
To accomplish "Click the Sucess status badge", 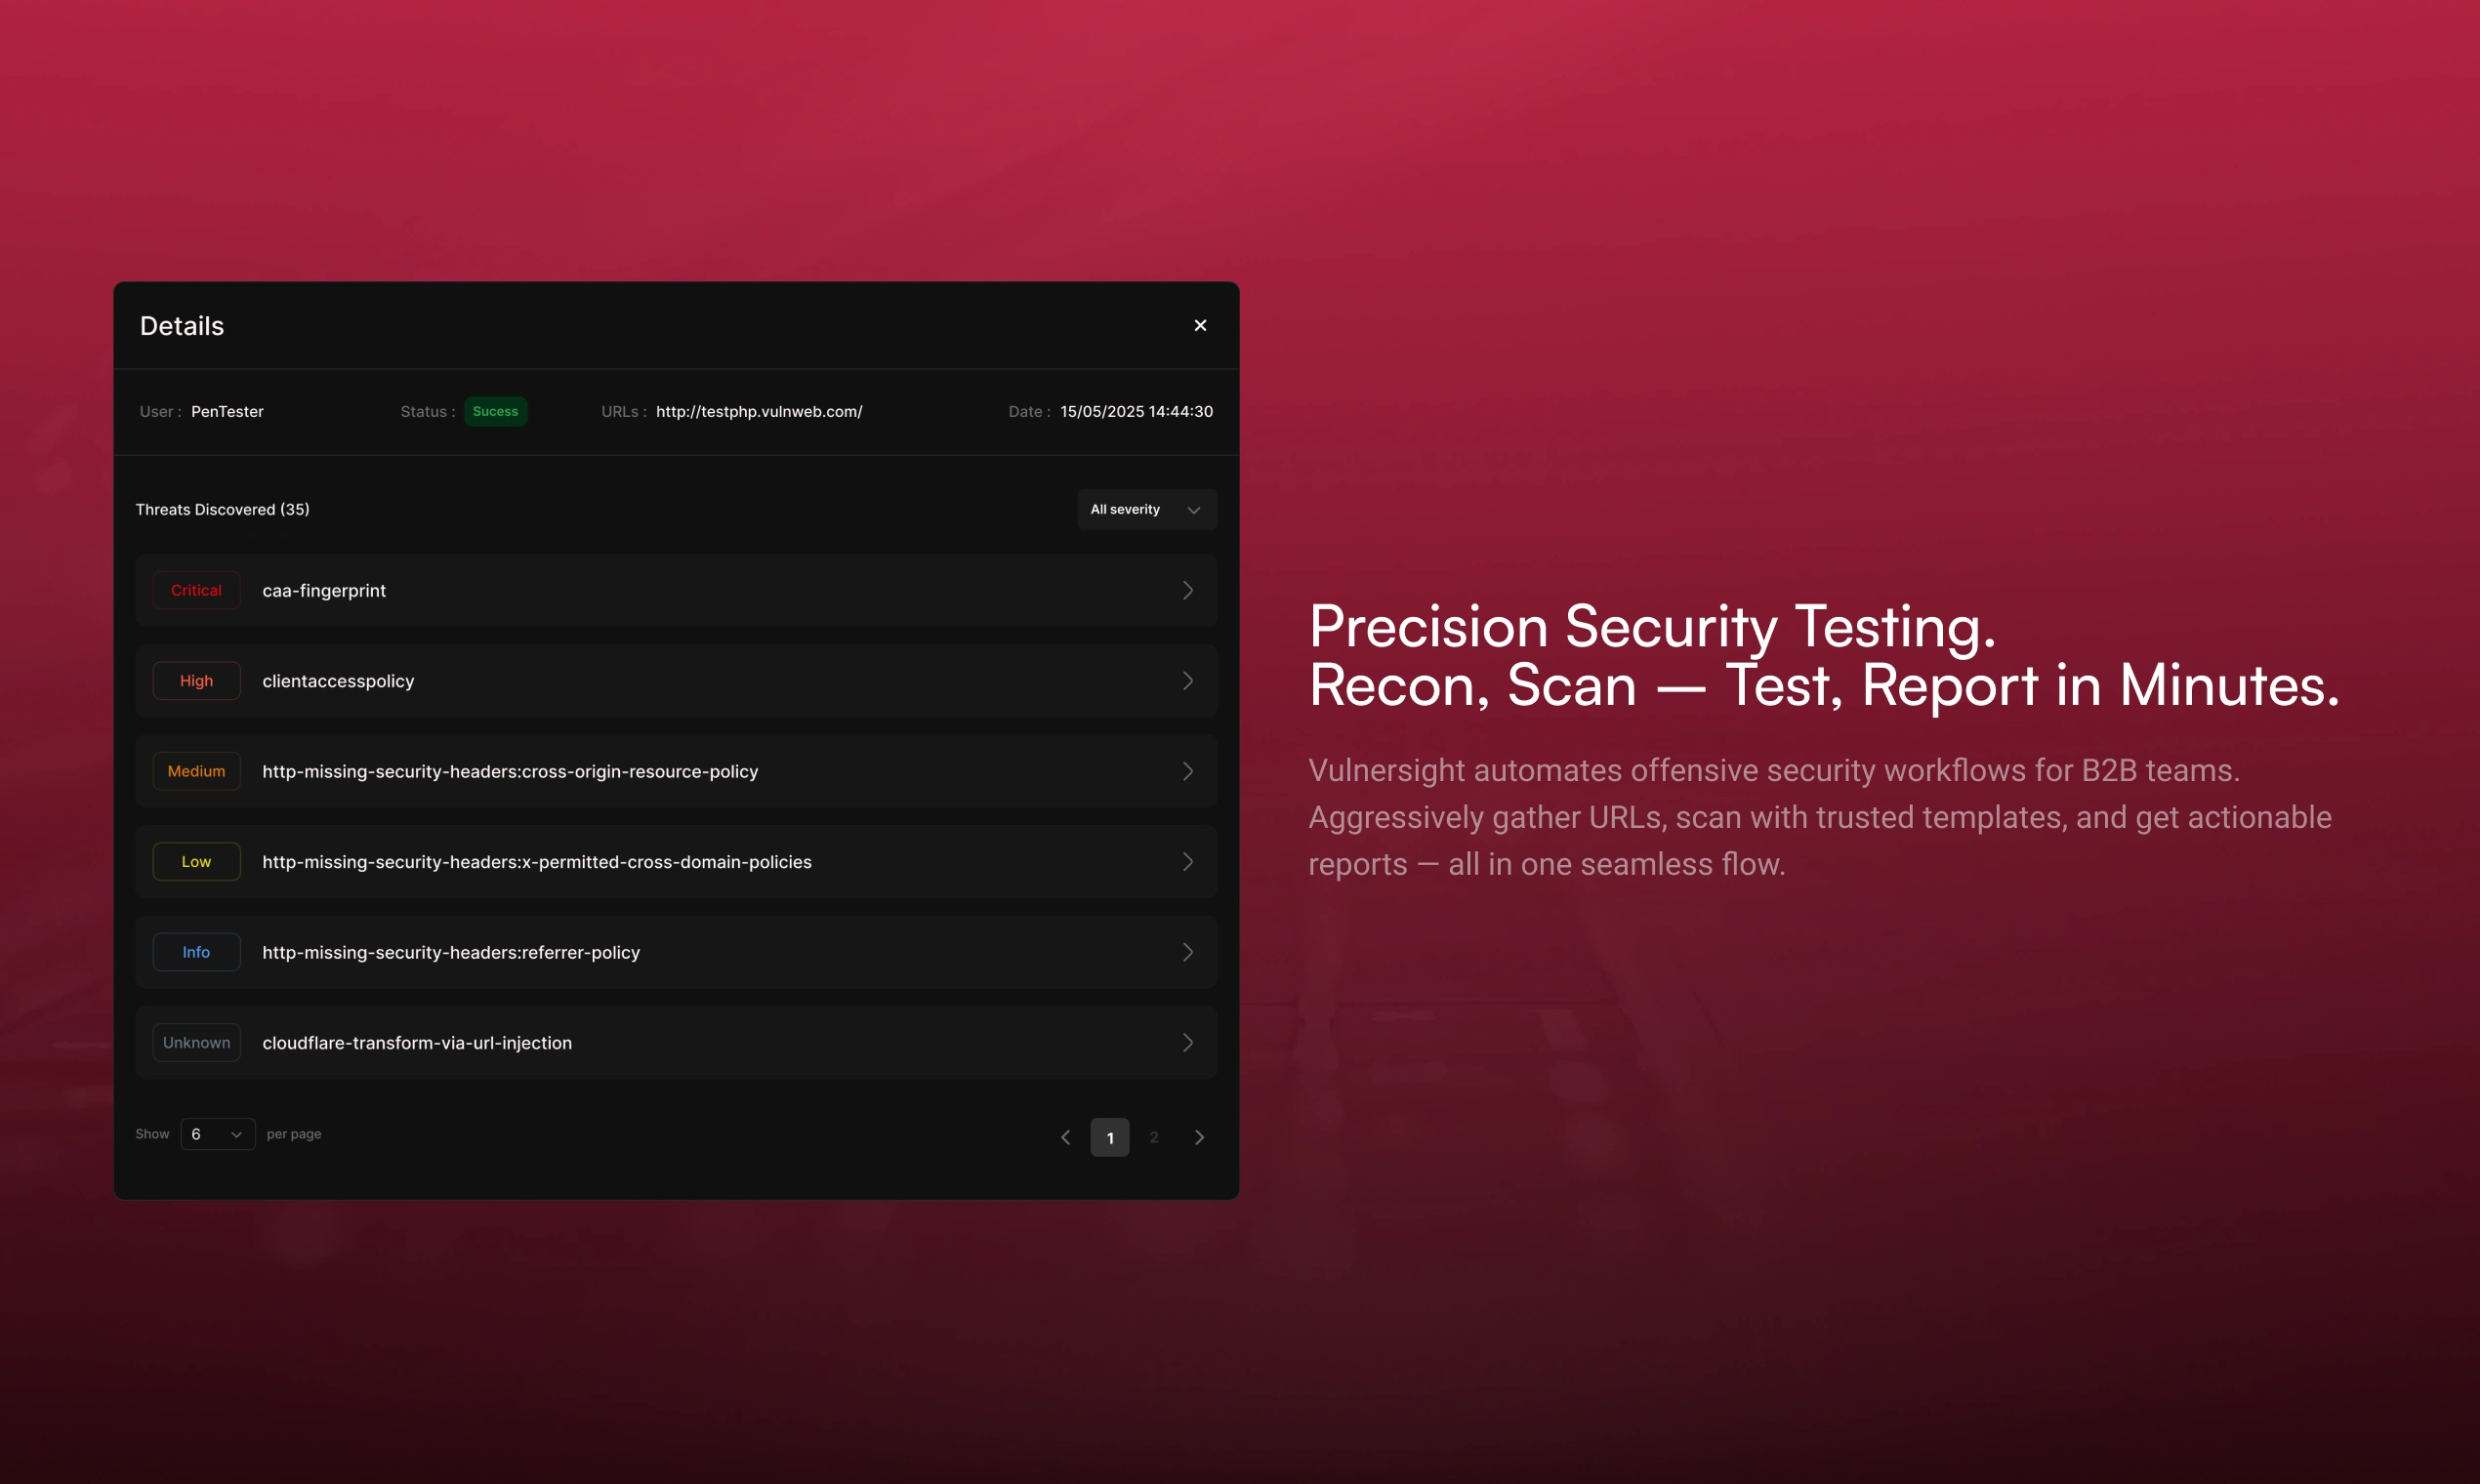I will [x=495, y=411].
